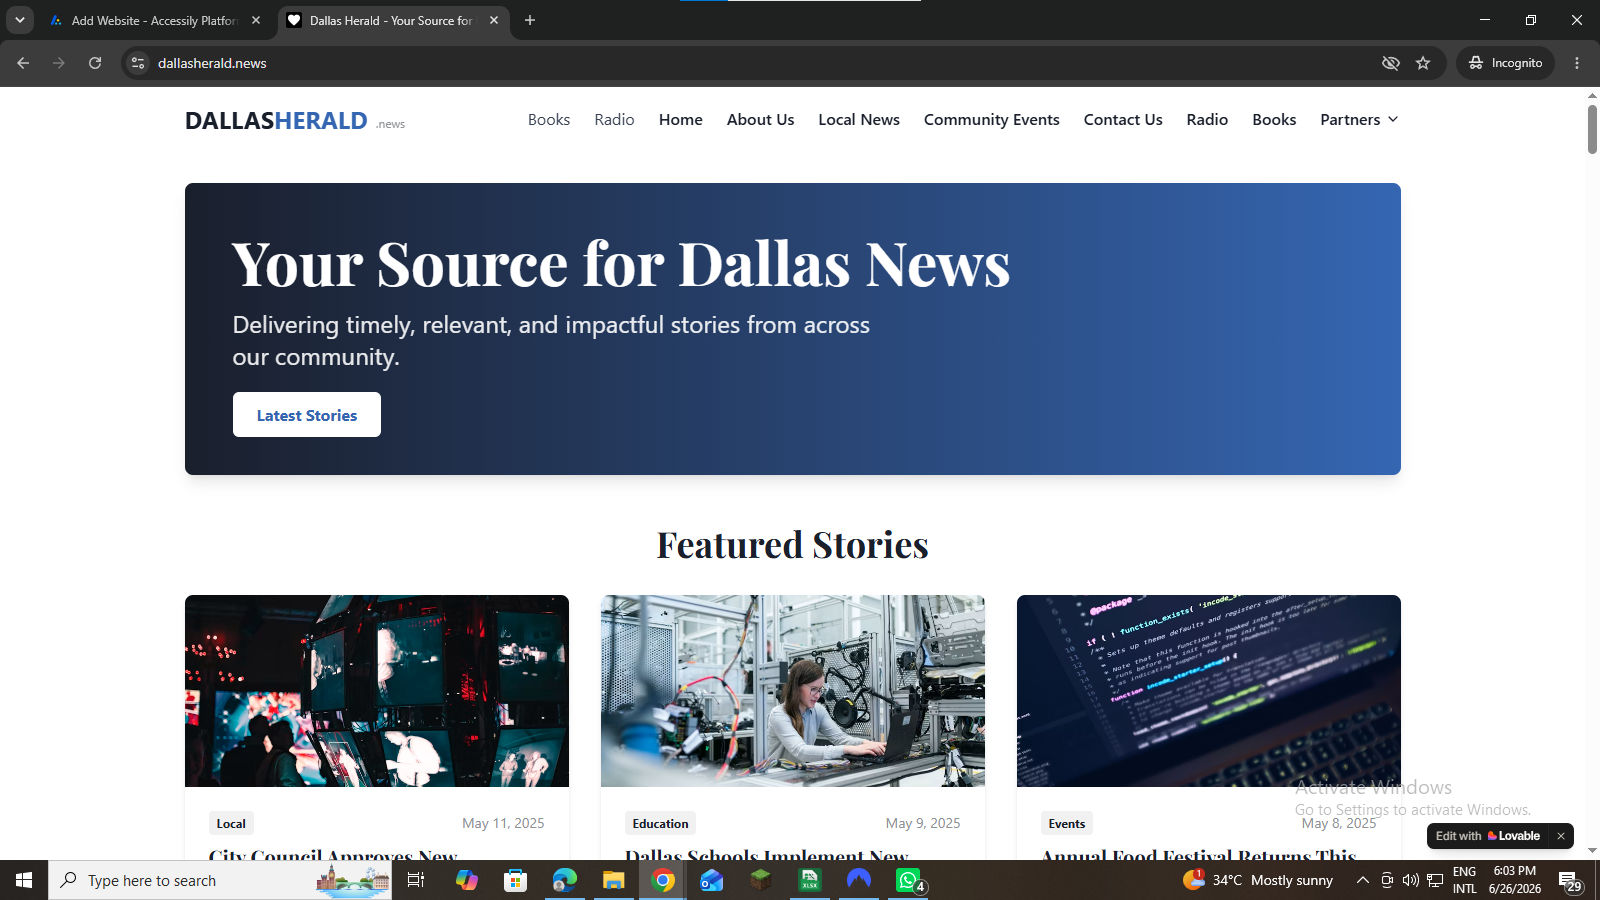Dismiss the Edit with Lovable badge
This screenshot has width=1600, height=900.
coord(1560,836)
